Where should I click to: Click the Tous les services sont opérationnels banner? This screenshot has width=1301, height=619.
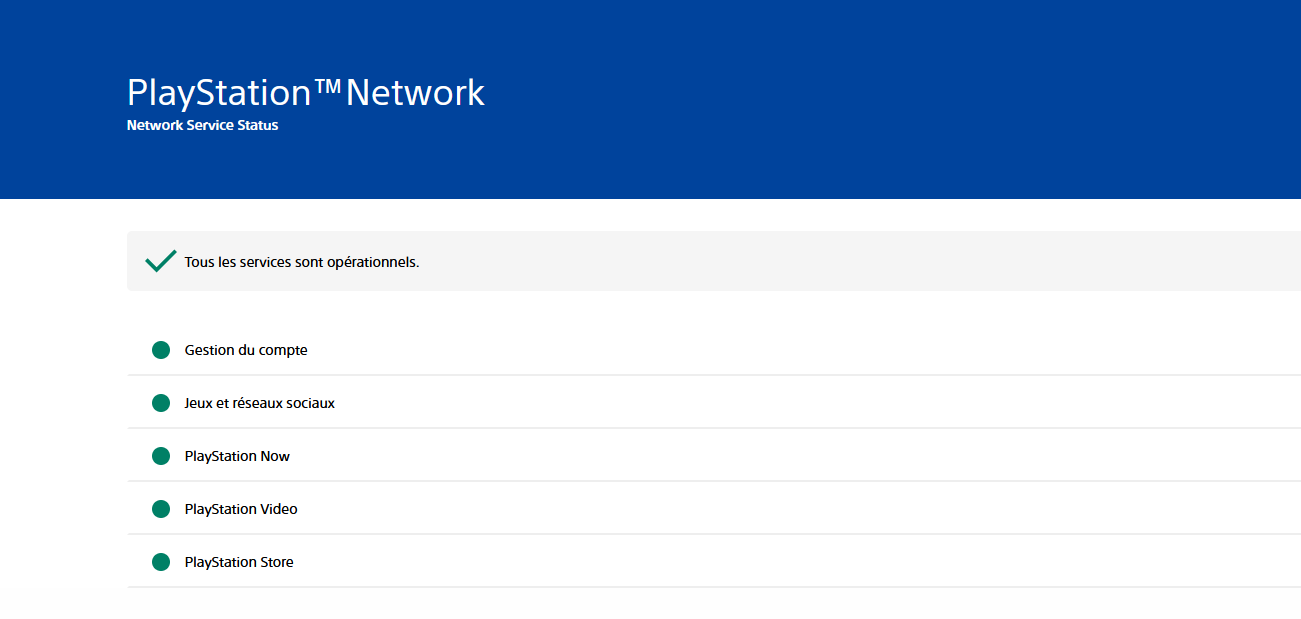pyautogui.click(x=400, y=261)
